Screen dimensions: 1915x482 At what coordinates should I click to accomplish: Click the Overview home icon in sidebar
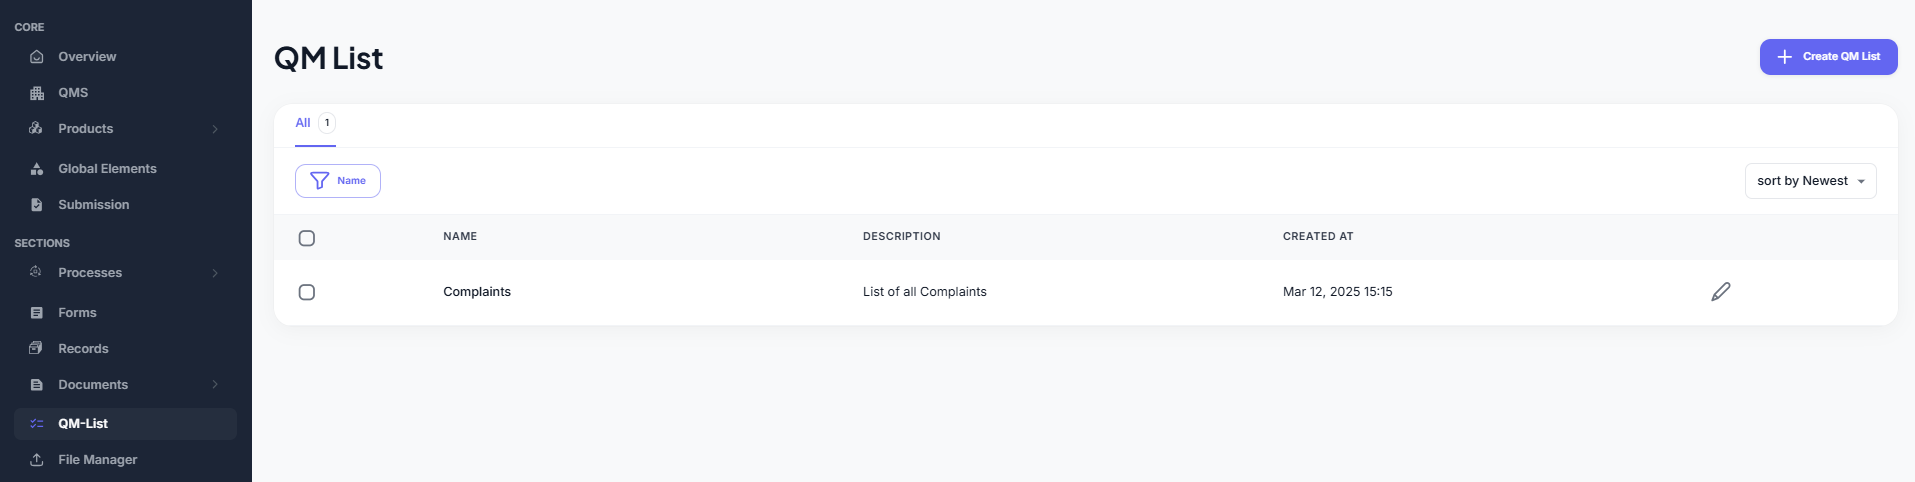[37, 57]
